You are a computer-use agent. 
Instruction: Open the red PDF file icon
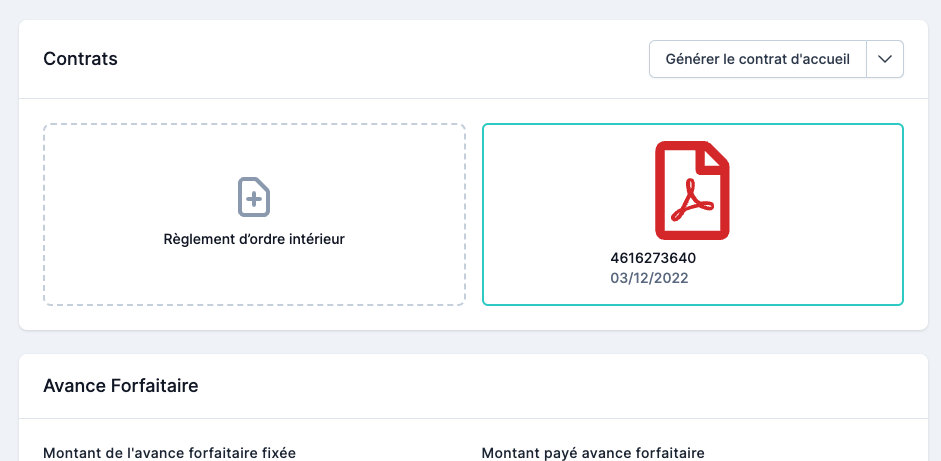[x=692, y=190]
